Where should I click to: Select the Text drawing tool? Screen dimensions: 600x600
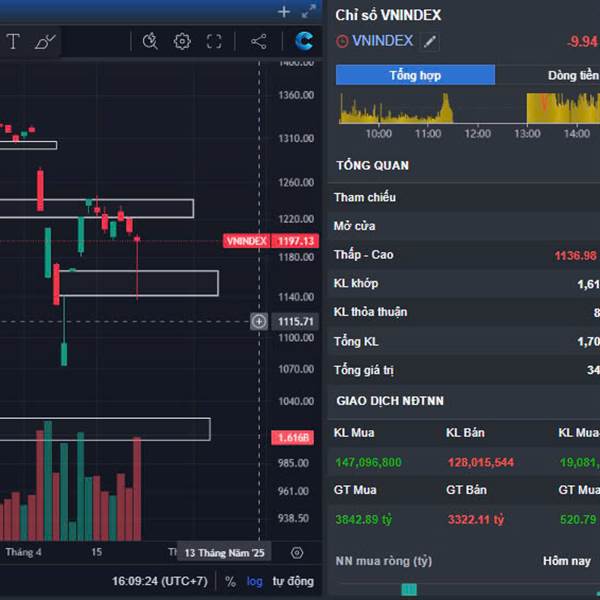point(13,41)
